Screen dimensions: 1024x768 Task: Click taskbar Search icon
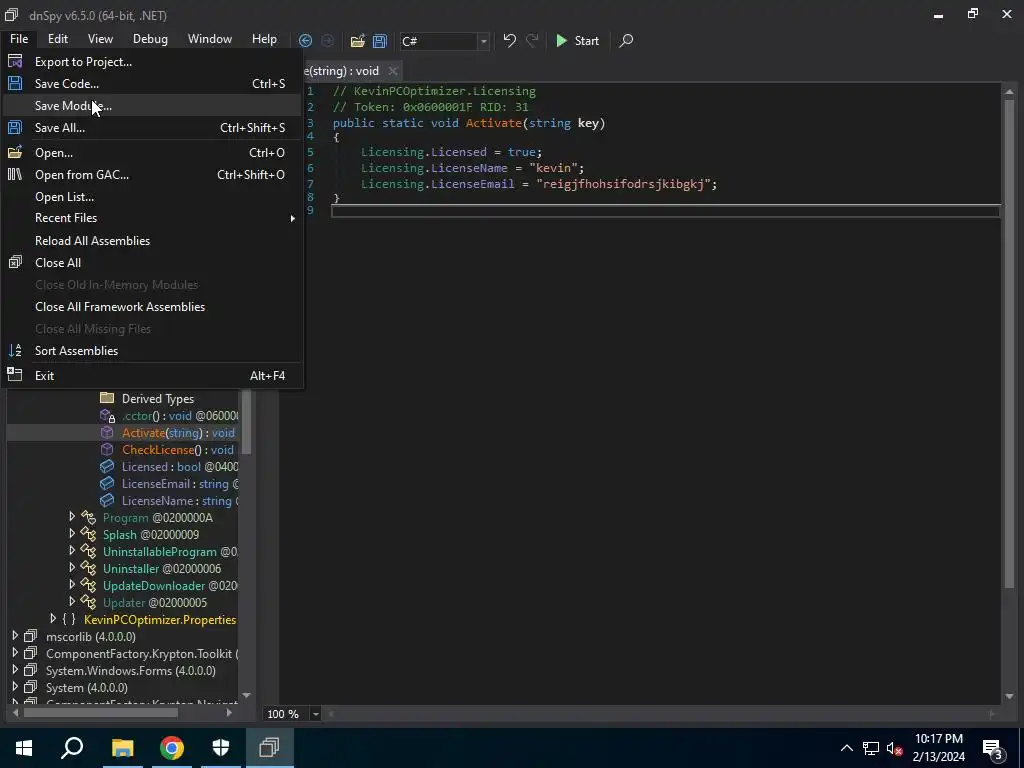(72, 748)
